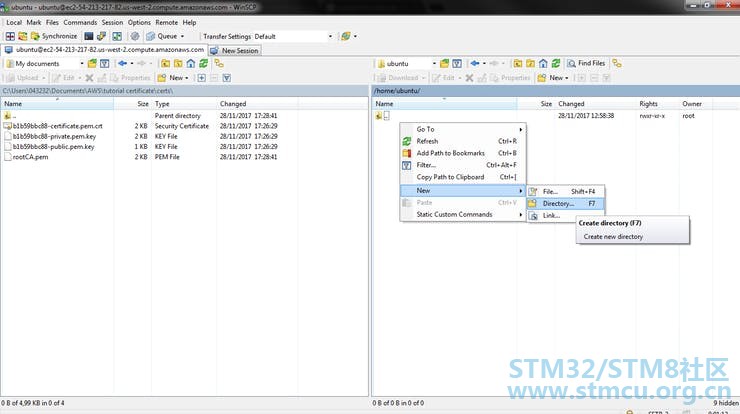
Task: Open in PuTTY icon beside the console icon
Action: [x=101, y=36]
